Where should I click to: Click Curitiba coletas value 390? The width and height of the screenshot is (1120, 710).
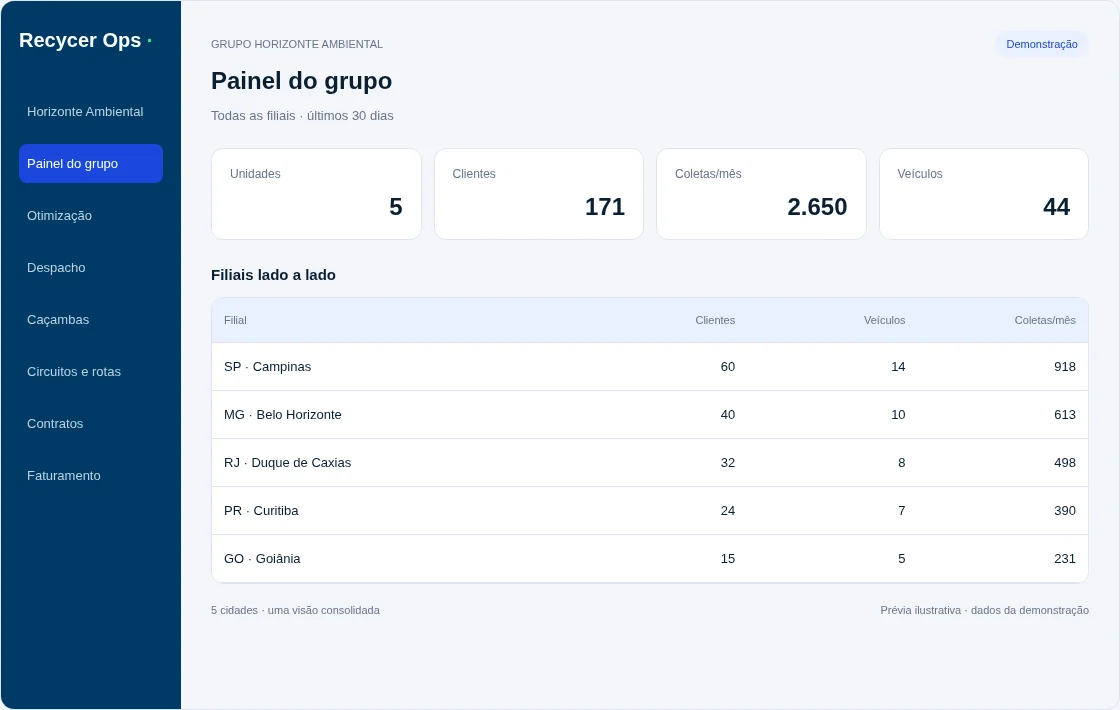(1065, 511)
